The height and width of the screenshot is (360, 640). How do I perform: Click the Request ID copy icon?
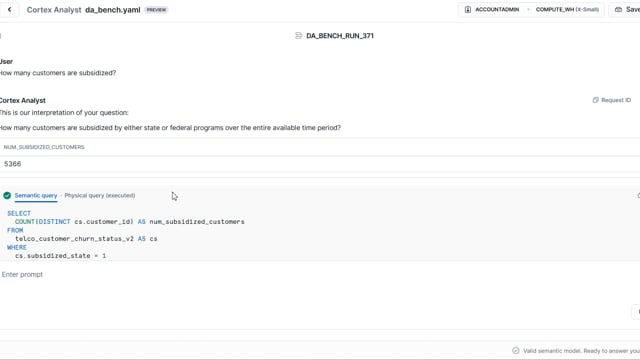pyautogui.click(x=596, y=100)
